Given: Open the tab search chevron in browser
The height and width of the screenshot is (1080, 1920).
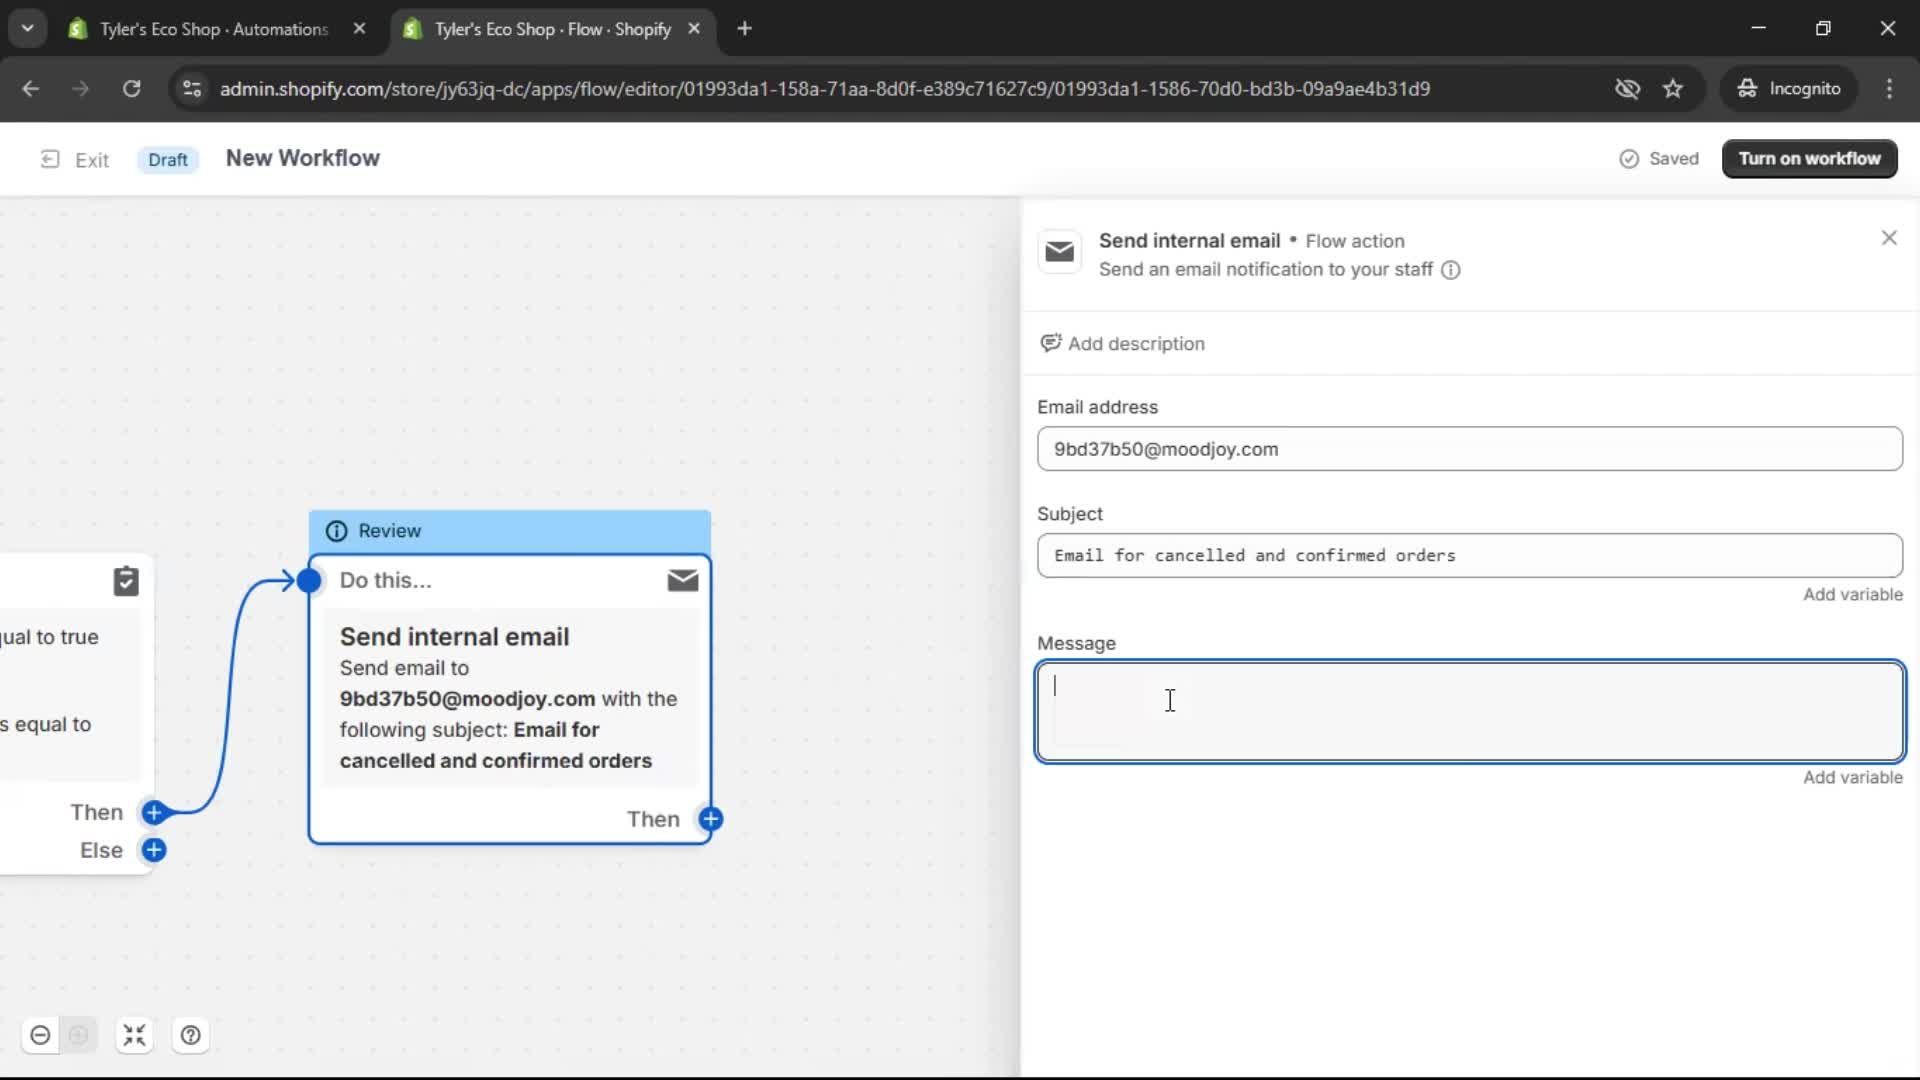Looking at the screenshot, I should tap(27, 28).
